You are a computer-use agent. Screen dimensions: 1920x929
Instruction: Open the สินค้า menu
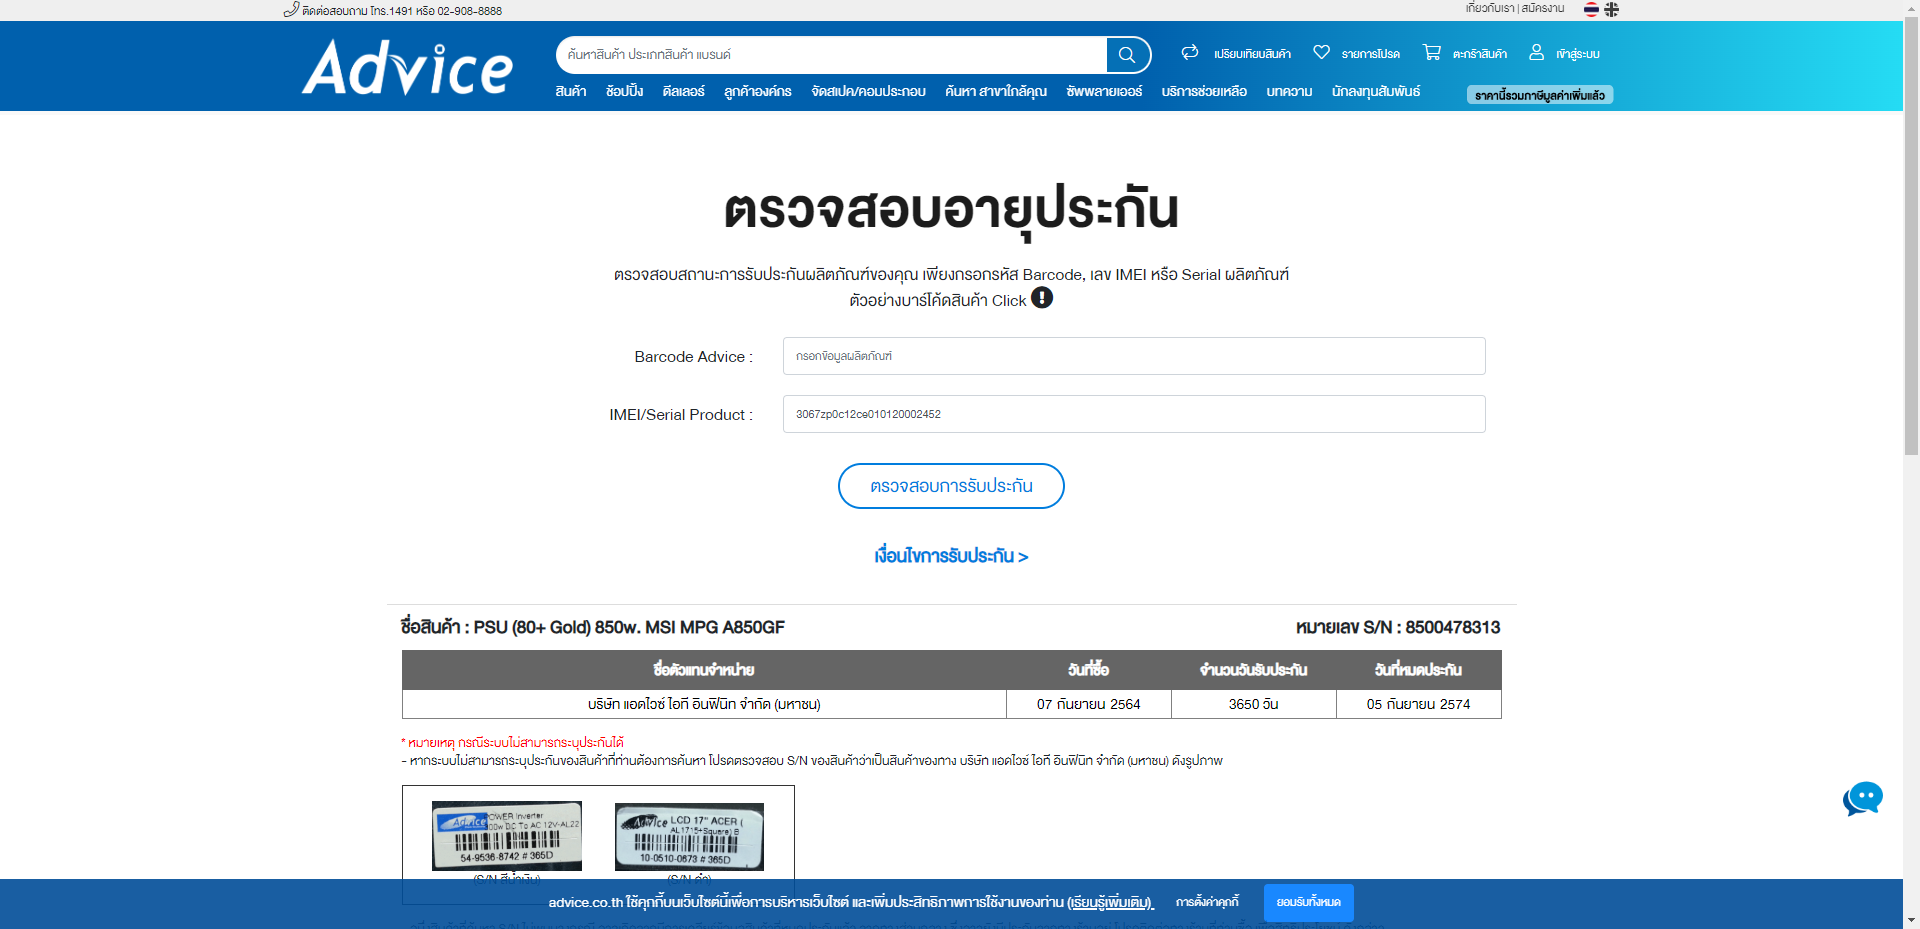coord(571,91)
